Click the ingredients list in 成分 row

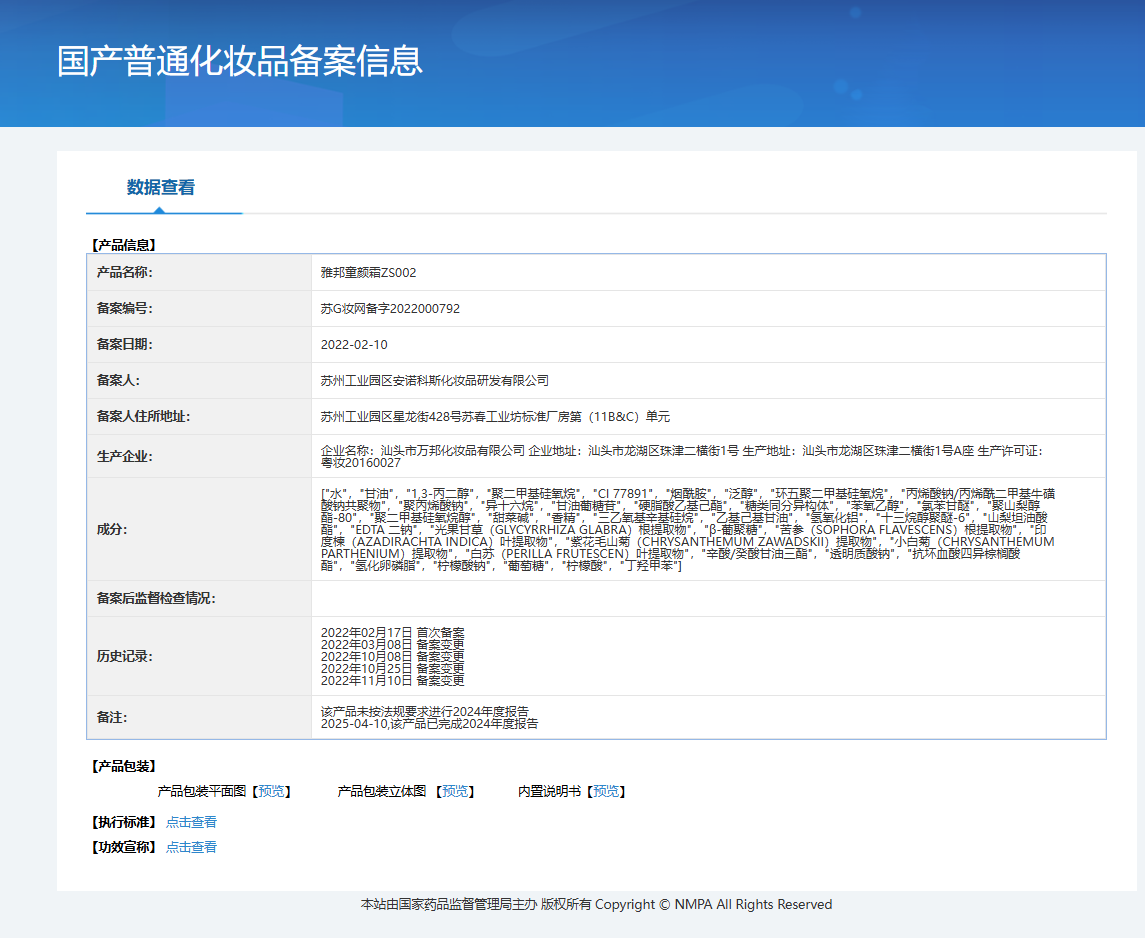687,530
